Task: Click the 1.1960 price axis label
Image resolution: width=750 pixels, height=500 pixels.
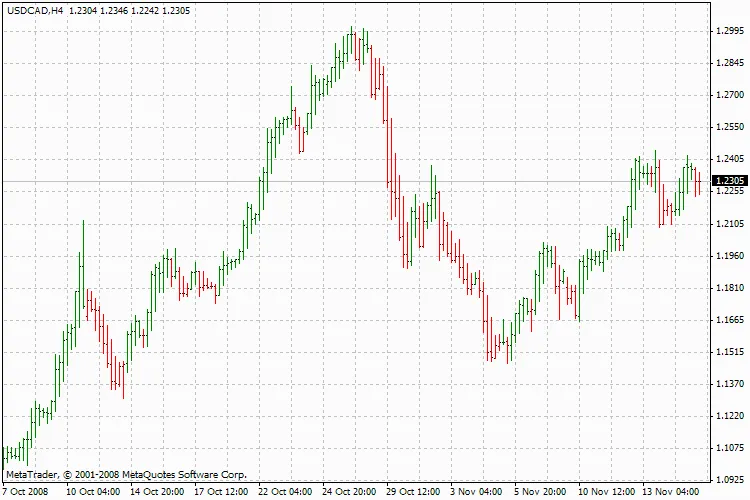Action: click(x=728, y=256)
